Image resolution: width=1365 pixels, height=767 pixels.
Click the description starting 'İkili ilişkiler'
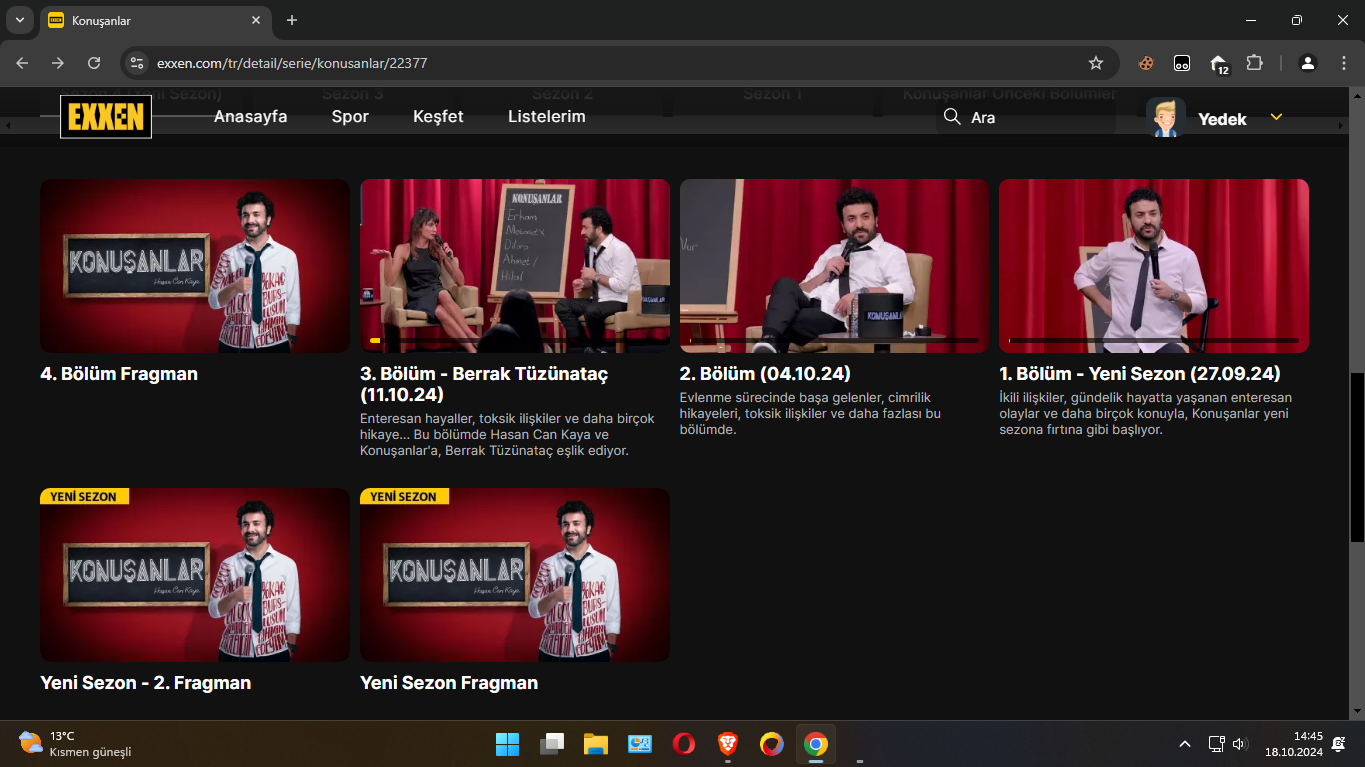coord(1145,413)
